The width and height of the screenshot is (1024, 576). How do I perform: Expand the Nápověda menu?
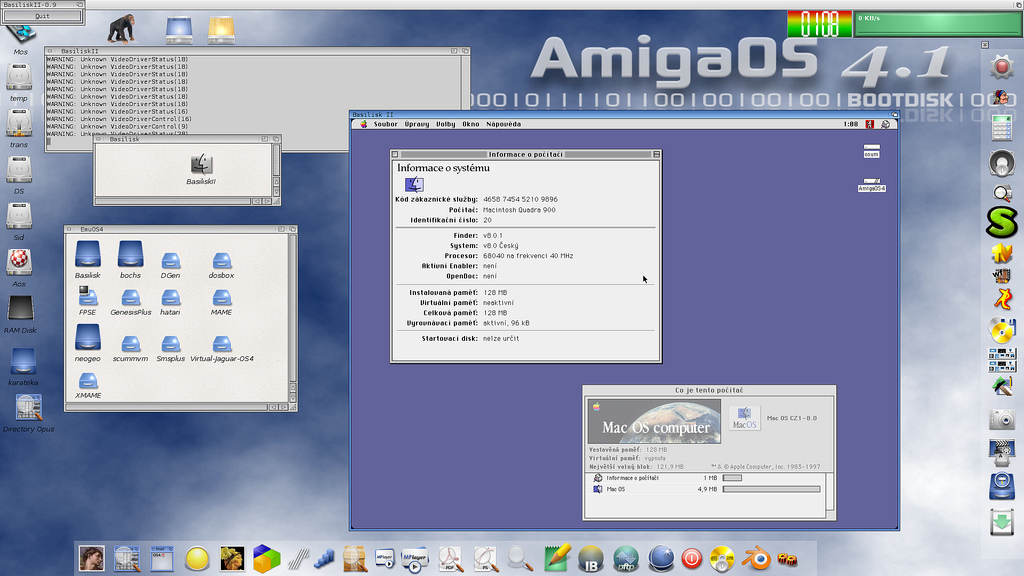coord(503,124)
